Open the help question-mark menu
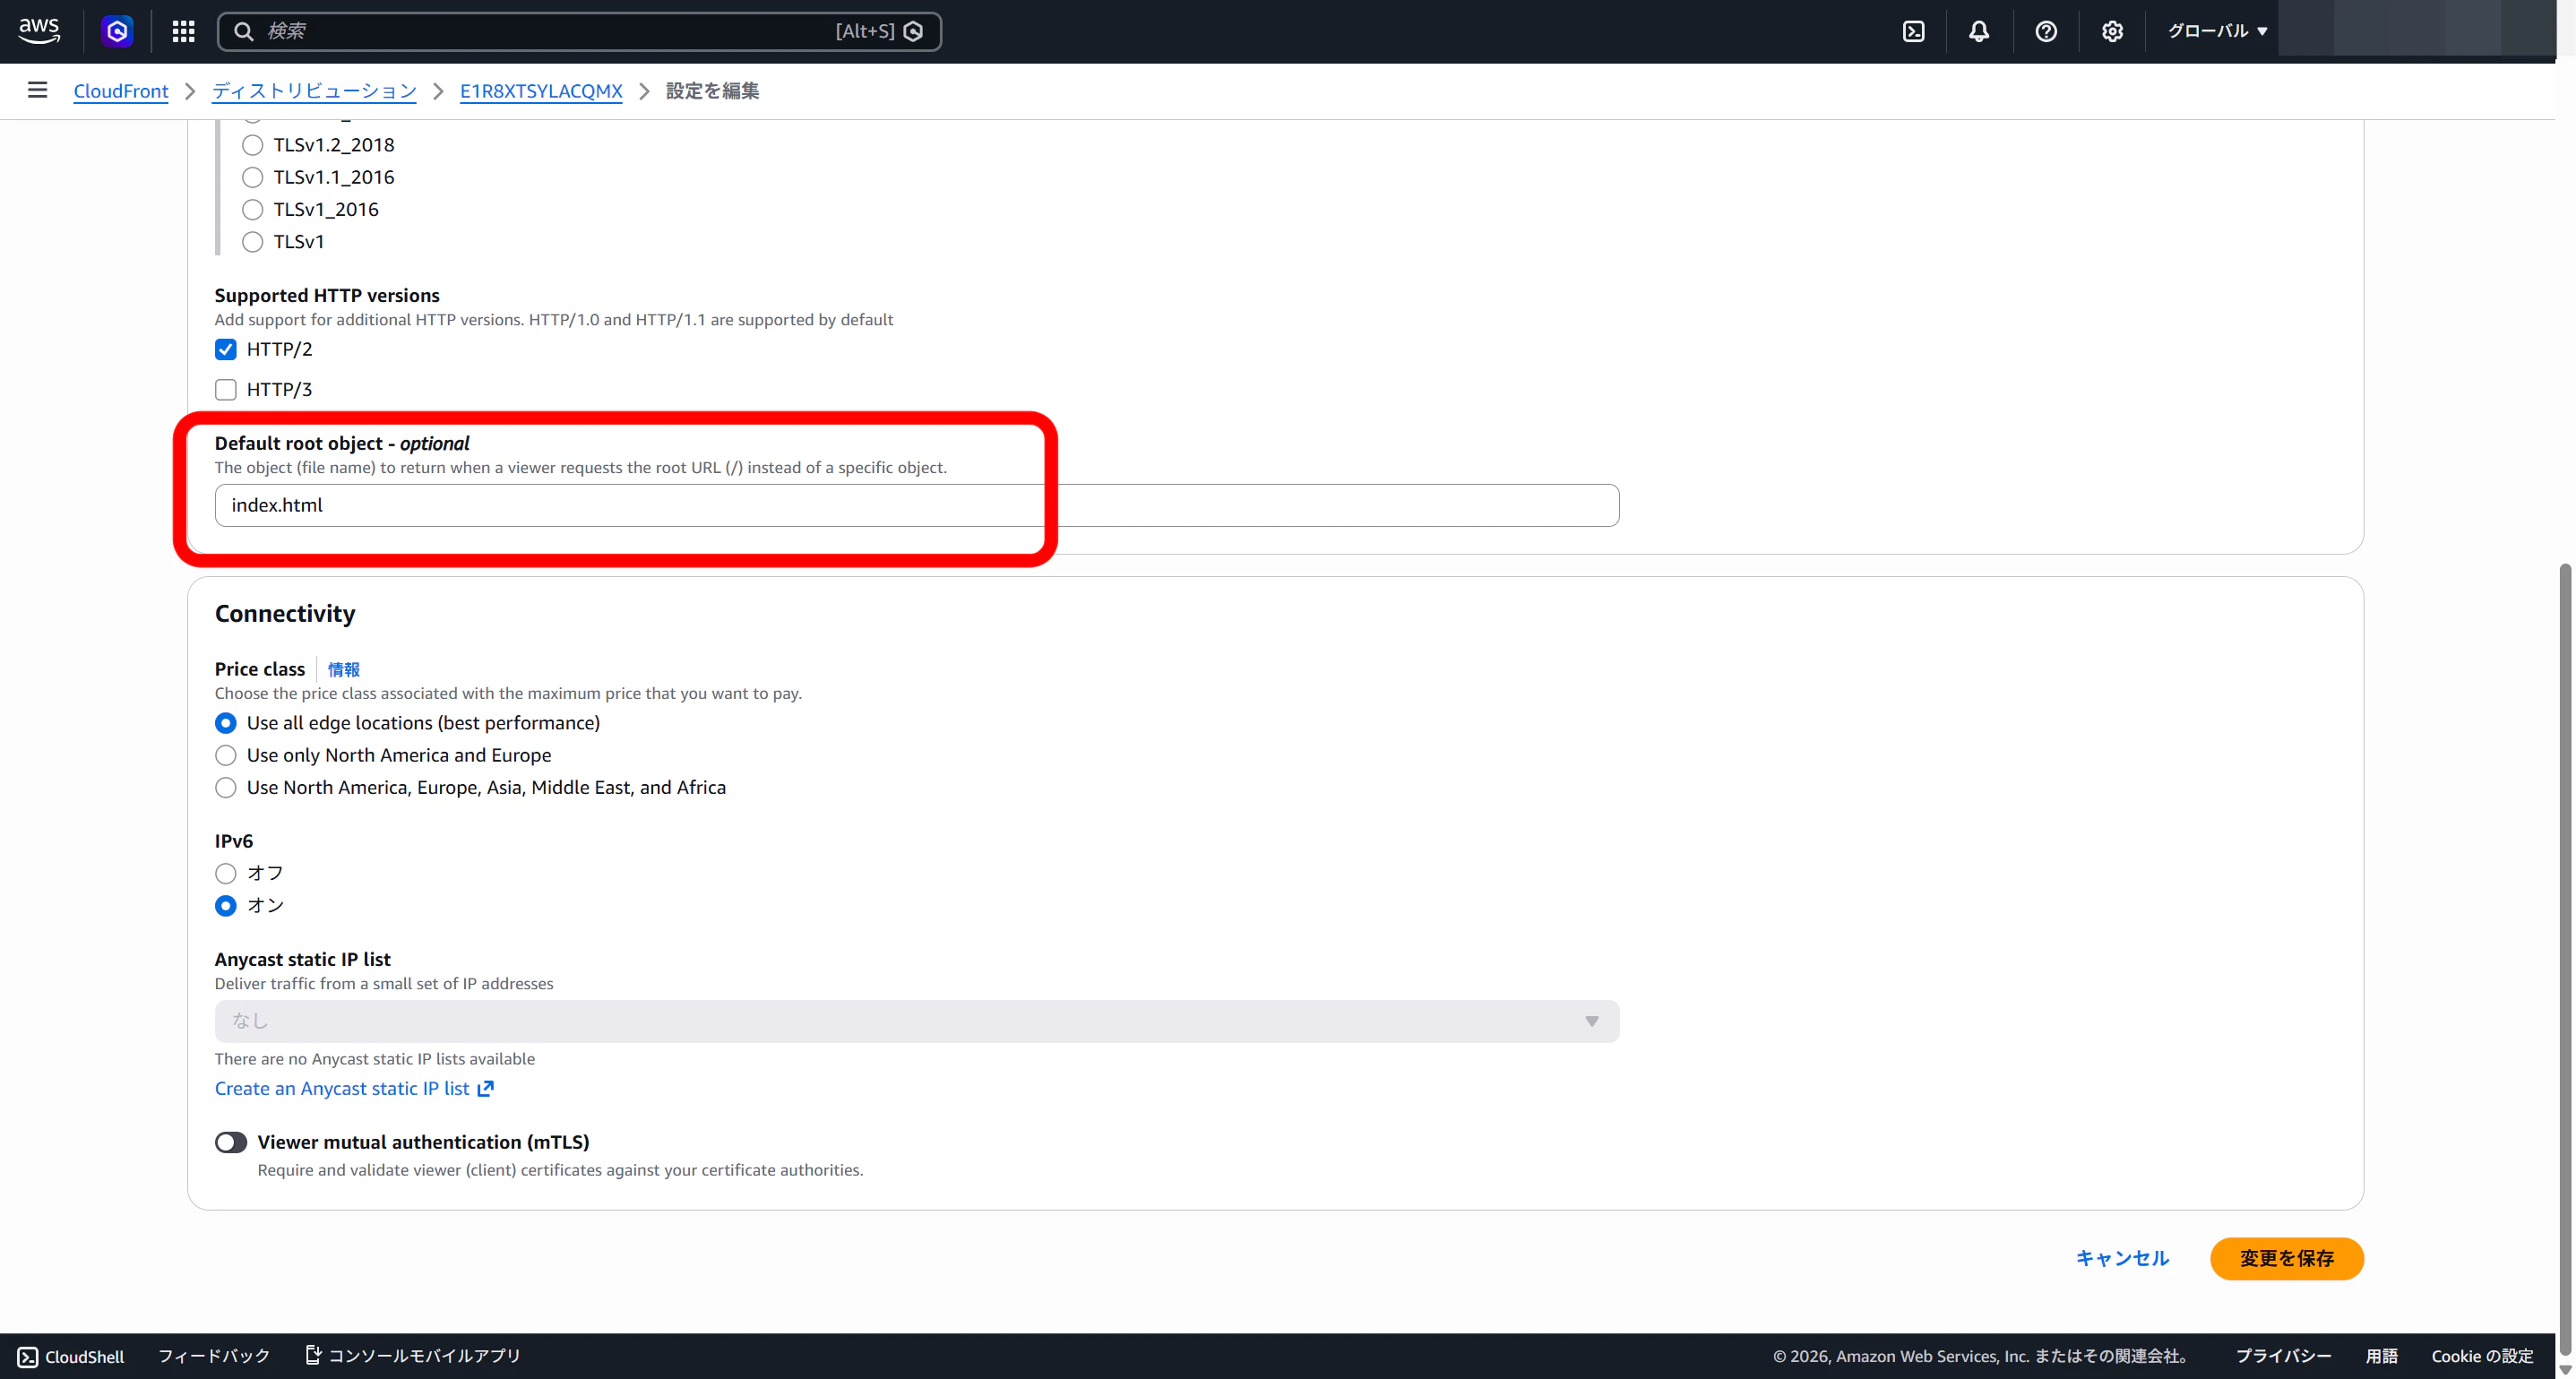The image size is (2576, 1379). click(x=2046, y=31)
